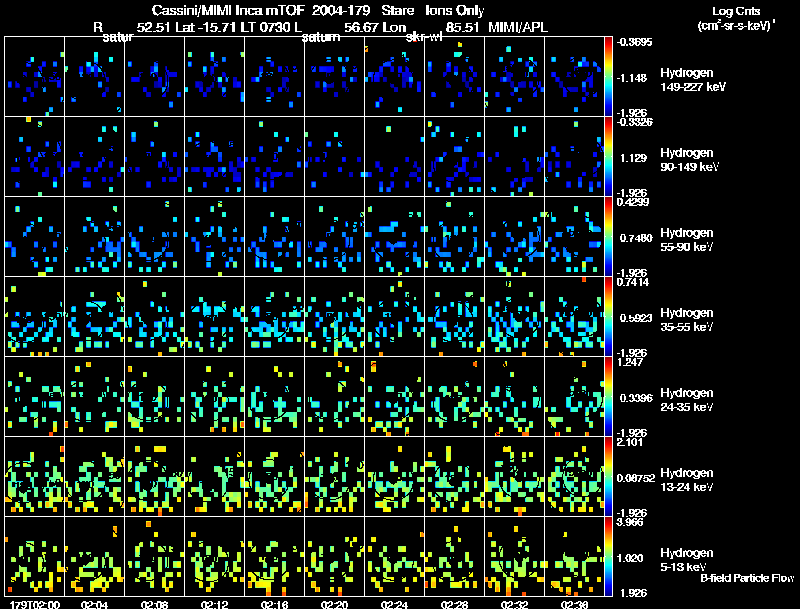Click the color bar beside the 5-13 keV row
This screenshot has width=800, height=609.
(x=608, y=557)
